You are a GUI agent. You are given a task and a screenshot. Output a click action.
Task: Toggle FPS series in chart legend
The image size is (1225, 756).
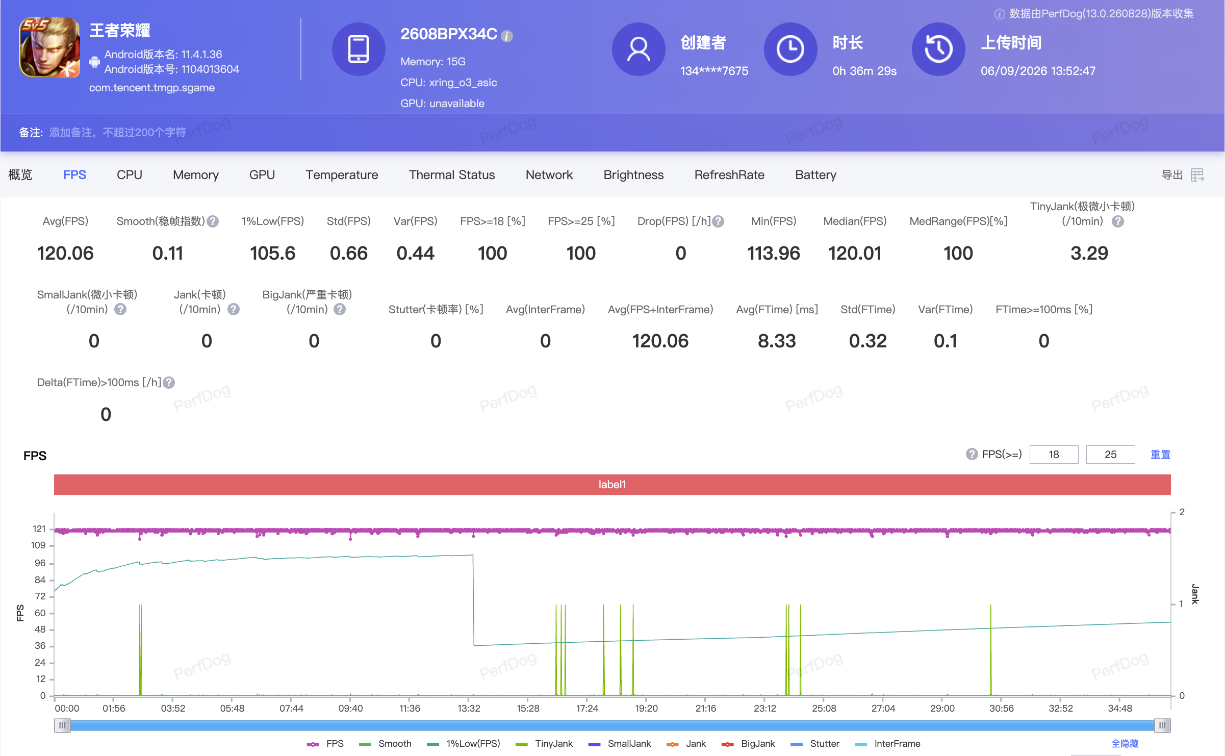coord(325,744)
